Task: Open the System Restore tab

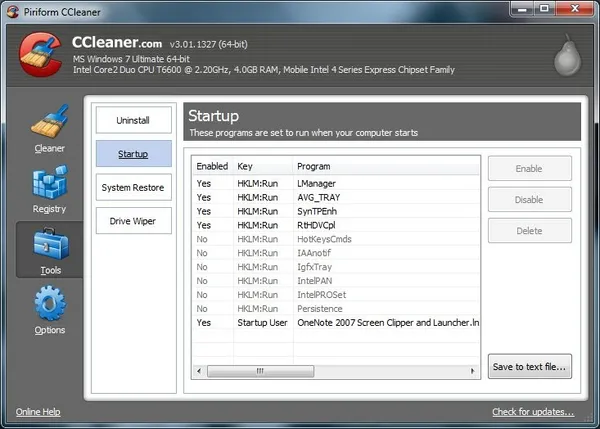Action: (134, 188)
